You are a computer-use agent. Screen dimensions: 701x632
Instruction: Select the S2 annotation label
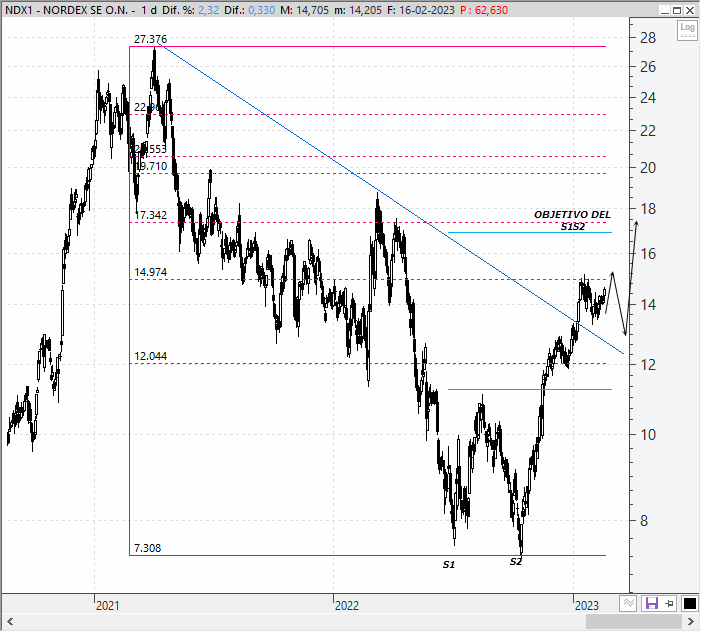tap(516, 562)
